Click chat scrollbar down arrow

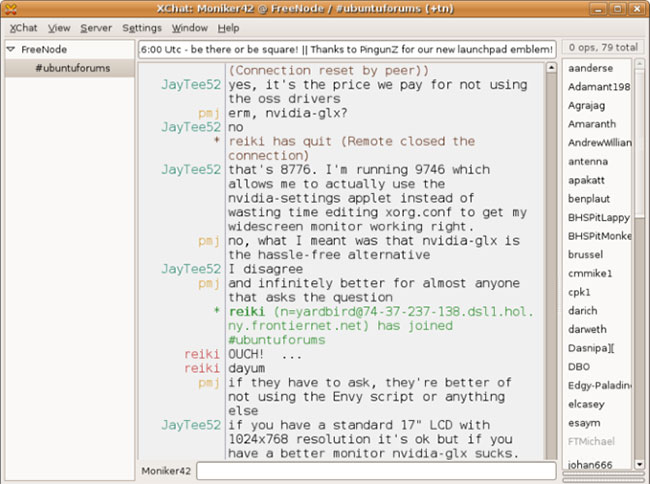click(x=549, y=454)
